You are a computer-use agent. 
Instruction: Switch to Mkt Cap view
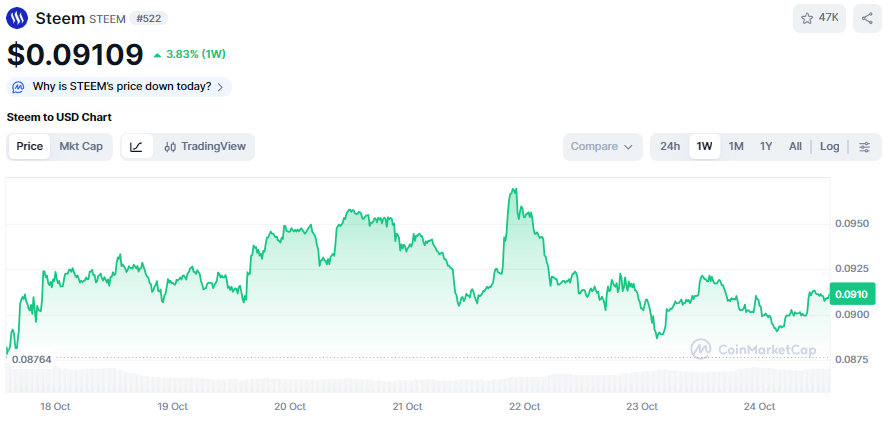coord(81,147)
